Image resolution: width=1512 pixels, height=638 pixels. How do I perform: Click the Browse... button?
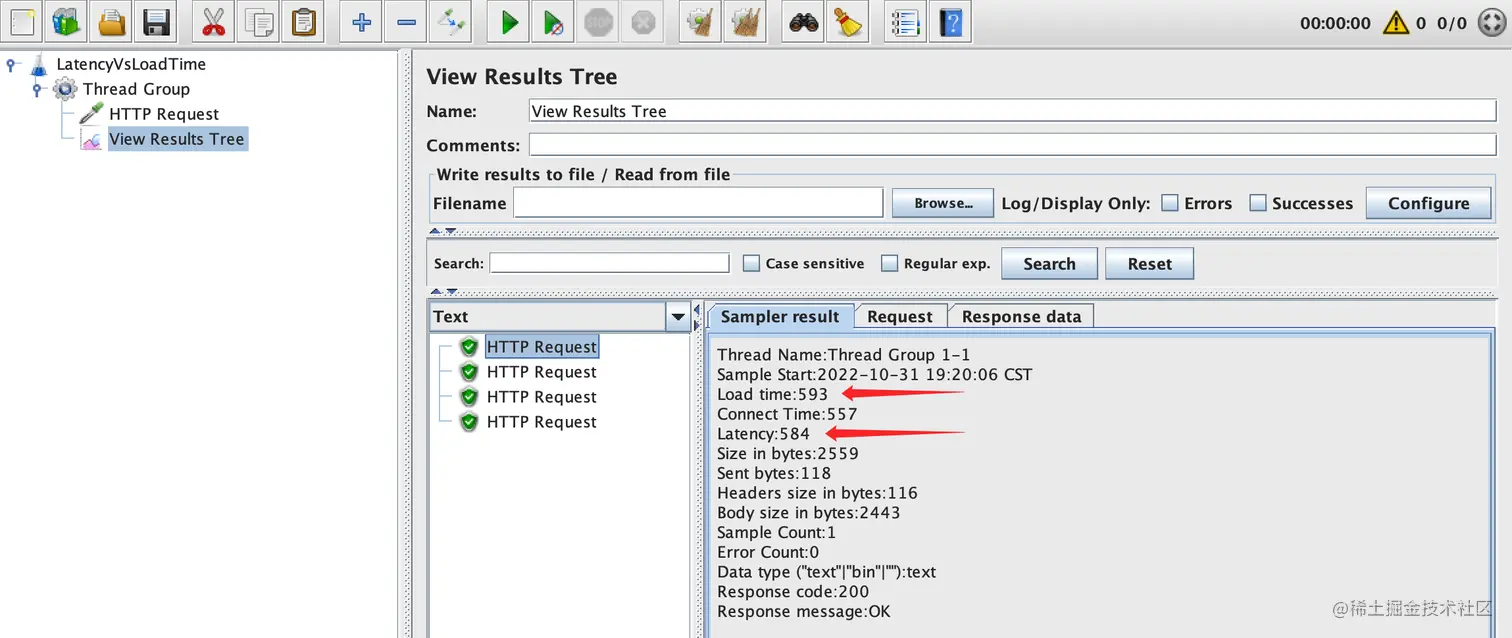[943, 203]
